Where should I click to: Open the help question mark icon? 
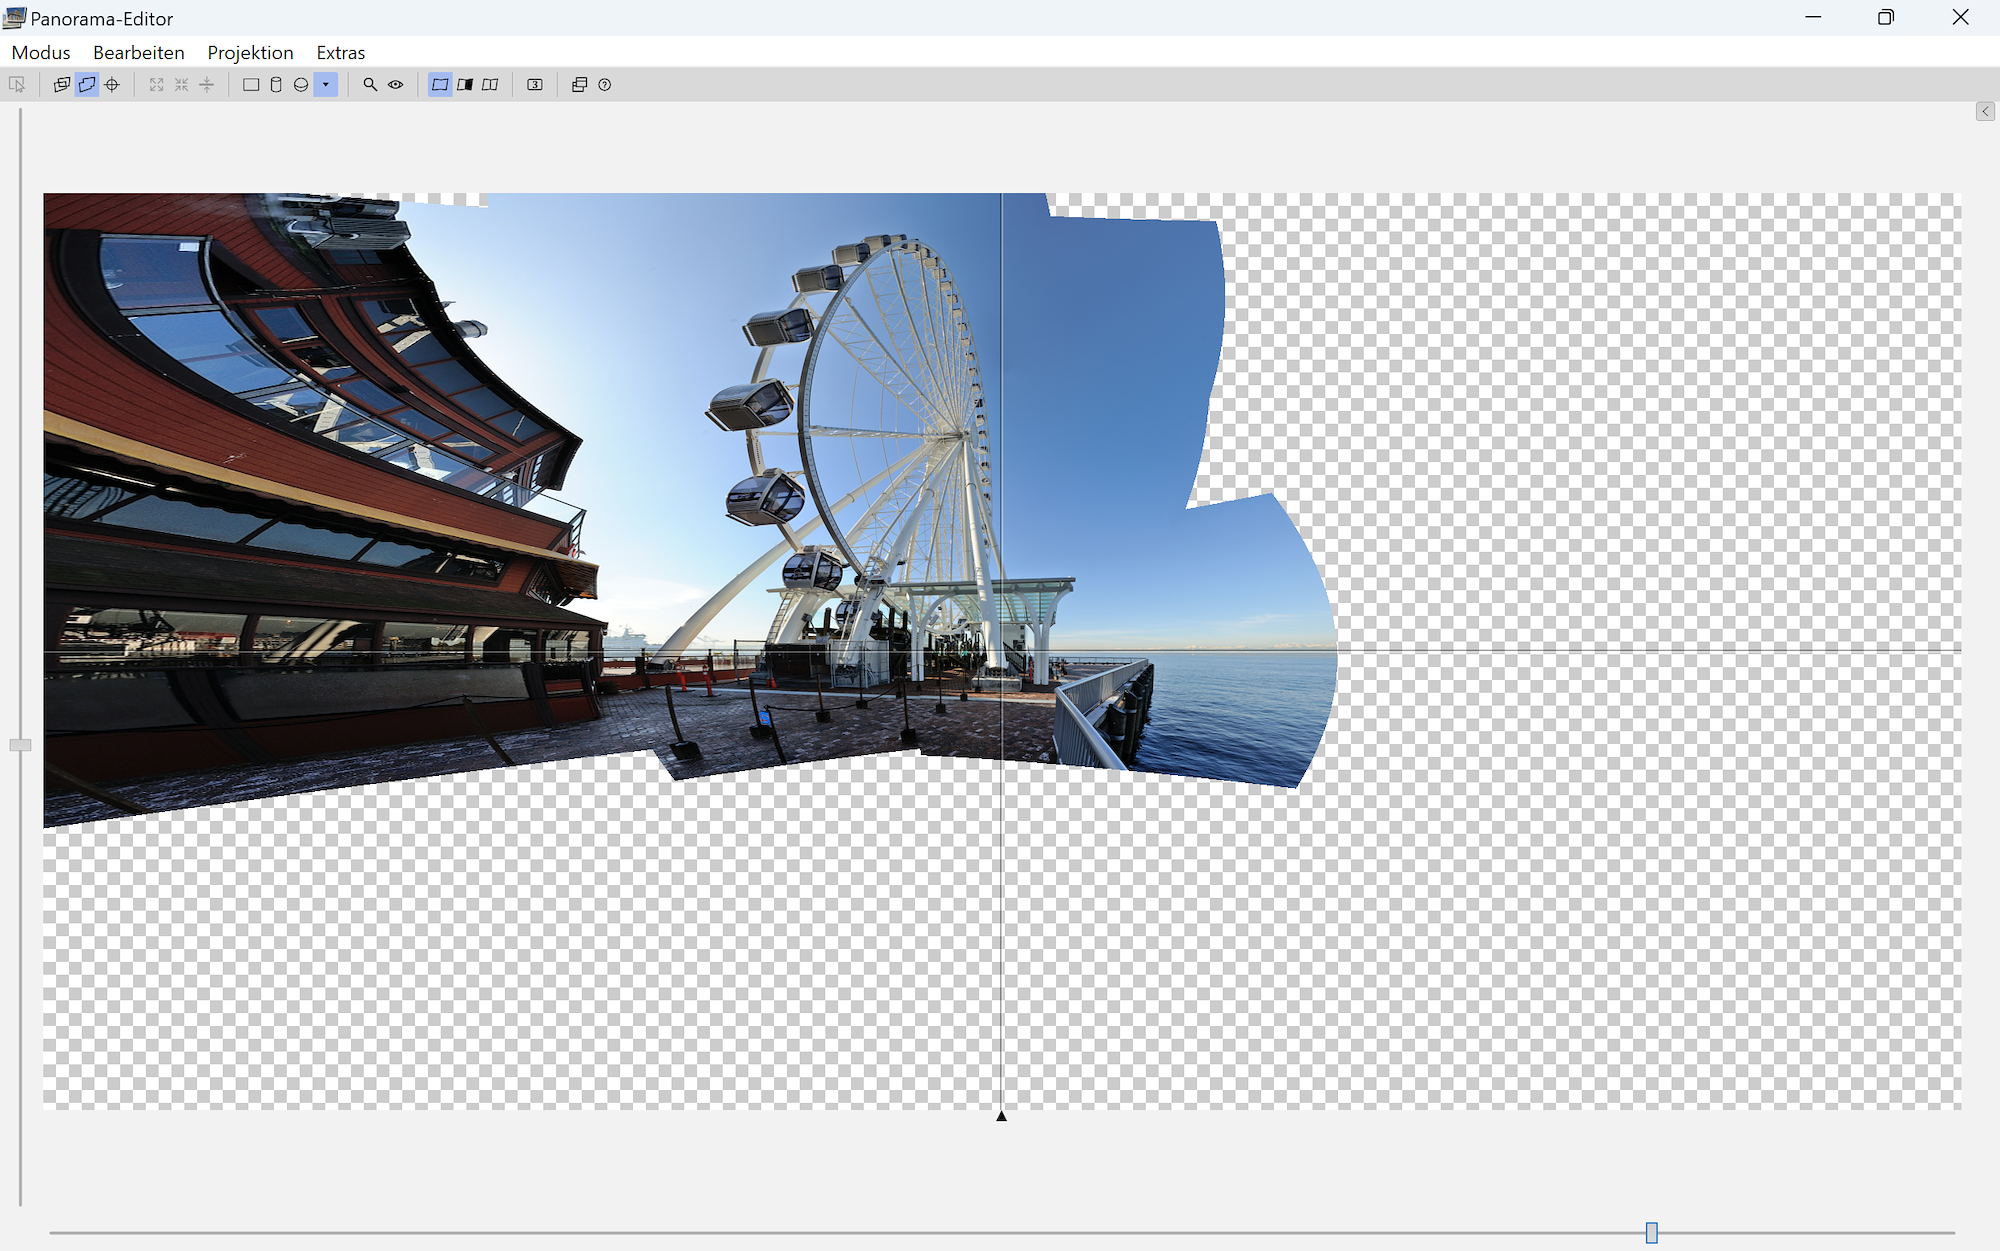pyautogui.click(x=605, y=85)
